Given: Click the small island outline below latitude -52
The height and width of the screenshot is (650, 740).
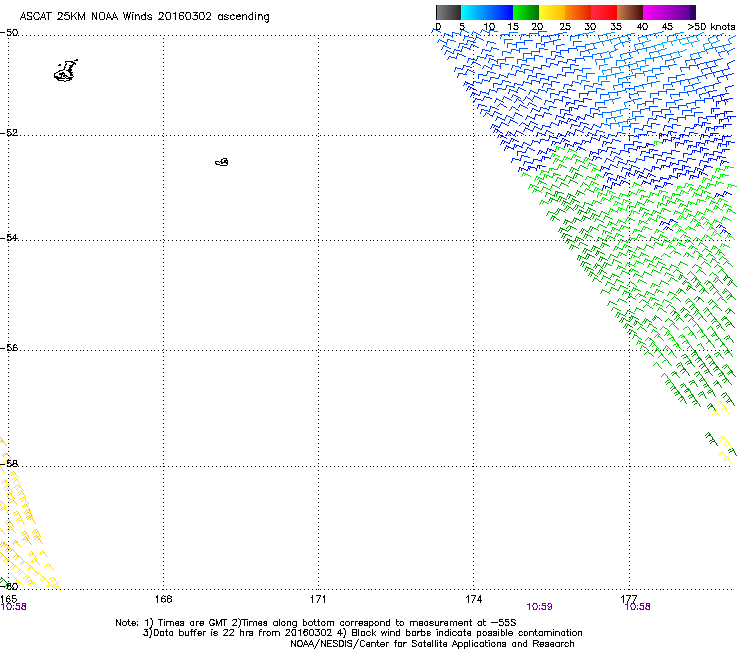Looking at the screenshot, I should [x=222, y=162].
